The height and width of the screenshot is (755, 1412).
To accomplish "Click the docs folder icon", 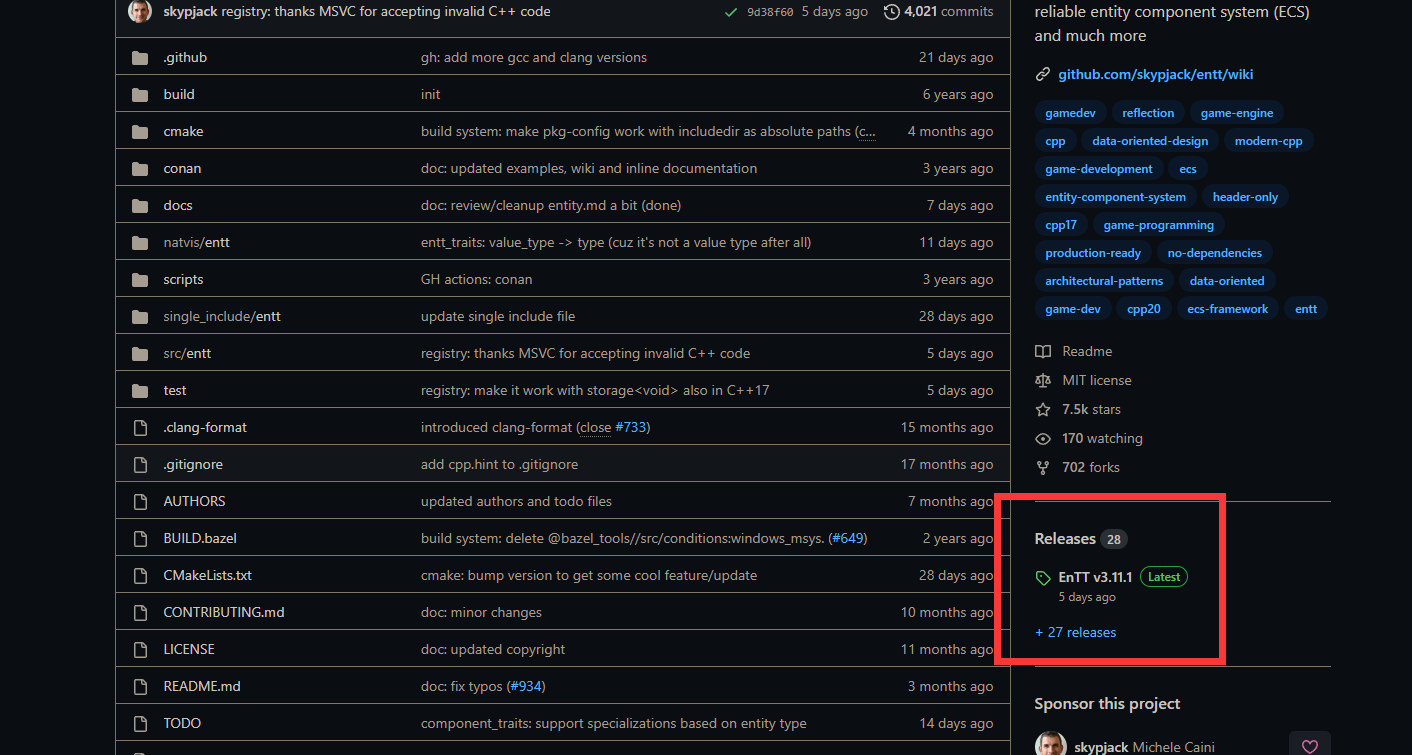I will (140, 205).
